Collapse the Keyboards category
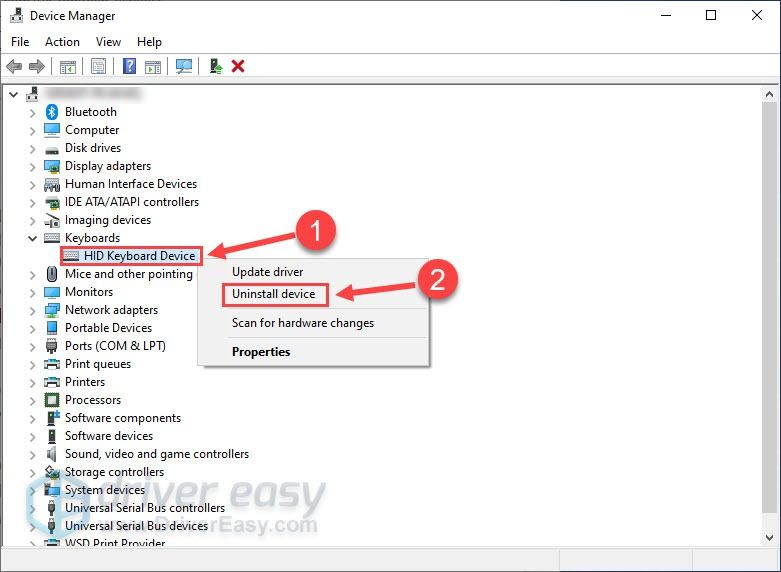781x572 pixels. tap(32, 238)
